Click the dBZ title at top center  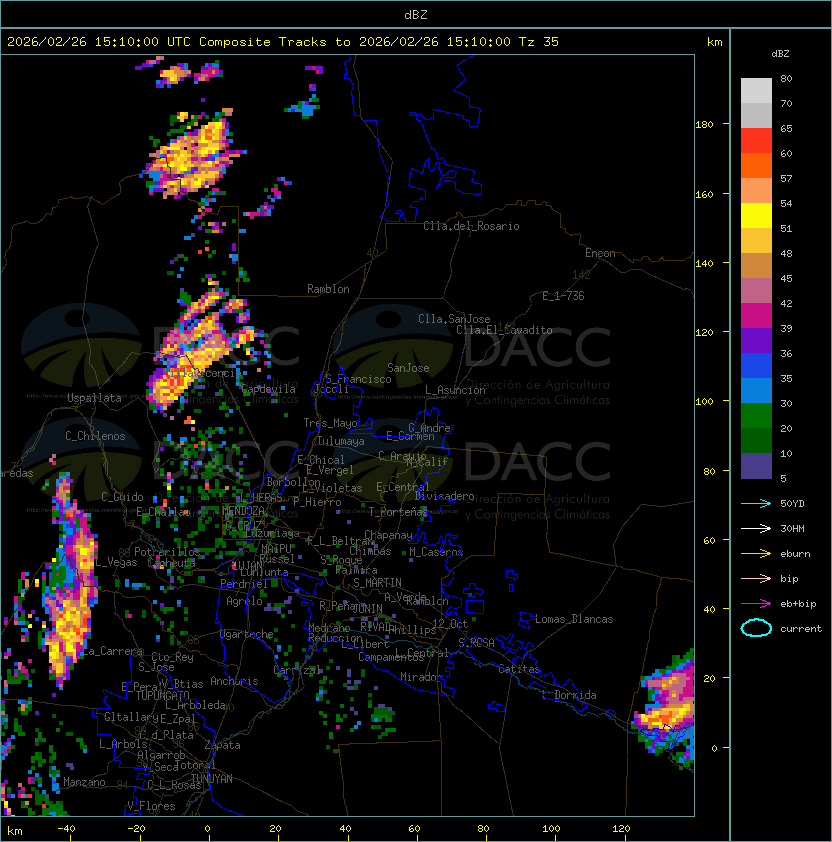point(416,14)
